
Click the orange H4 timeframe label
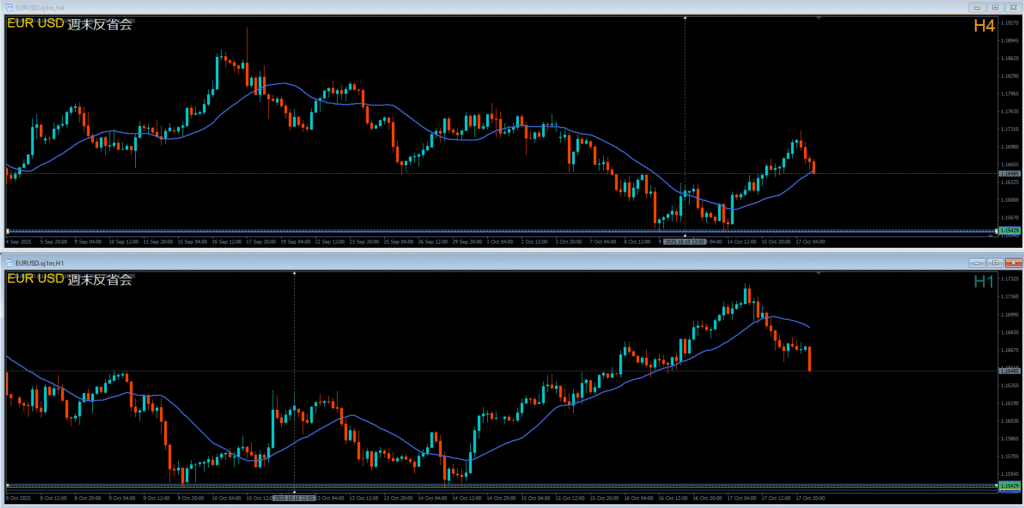983,27
